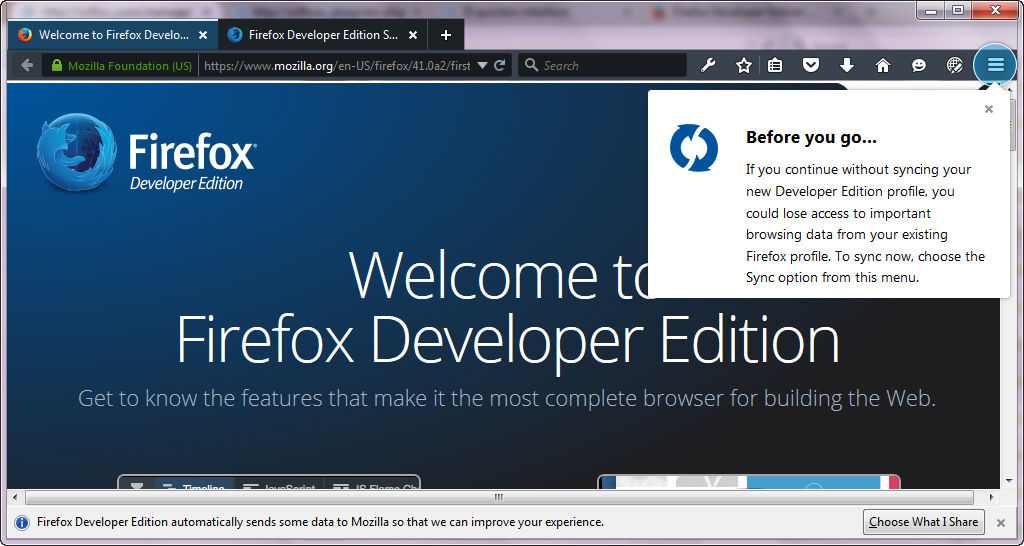
Task: Close the Before you go popup
Action: click(x=989, y=109)
